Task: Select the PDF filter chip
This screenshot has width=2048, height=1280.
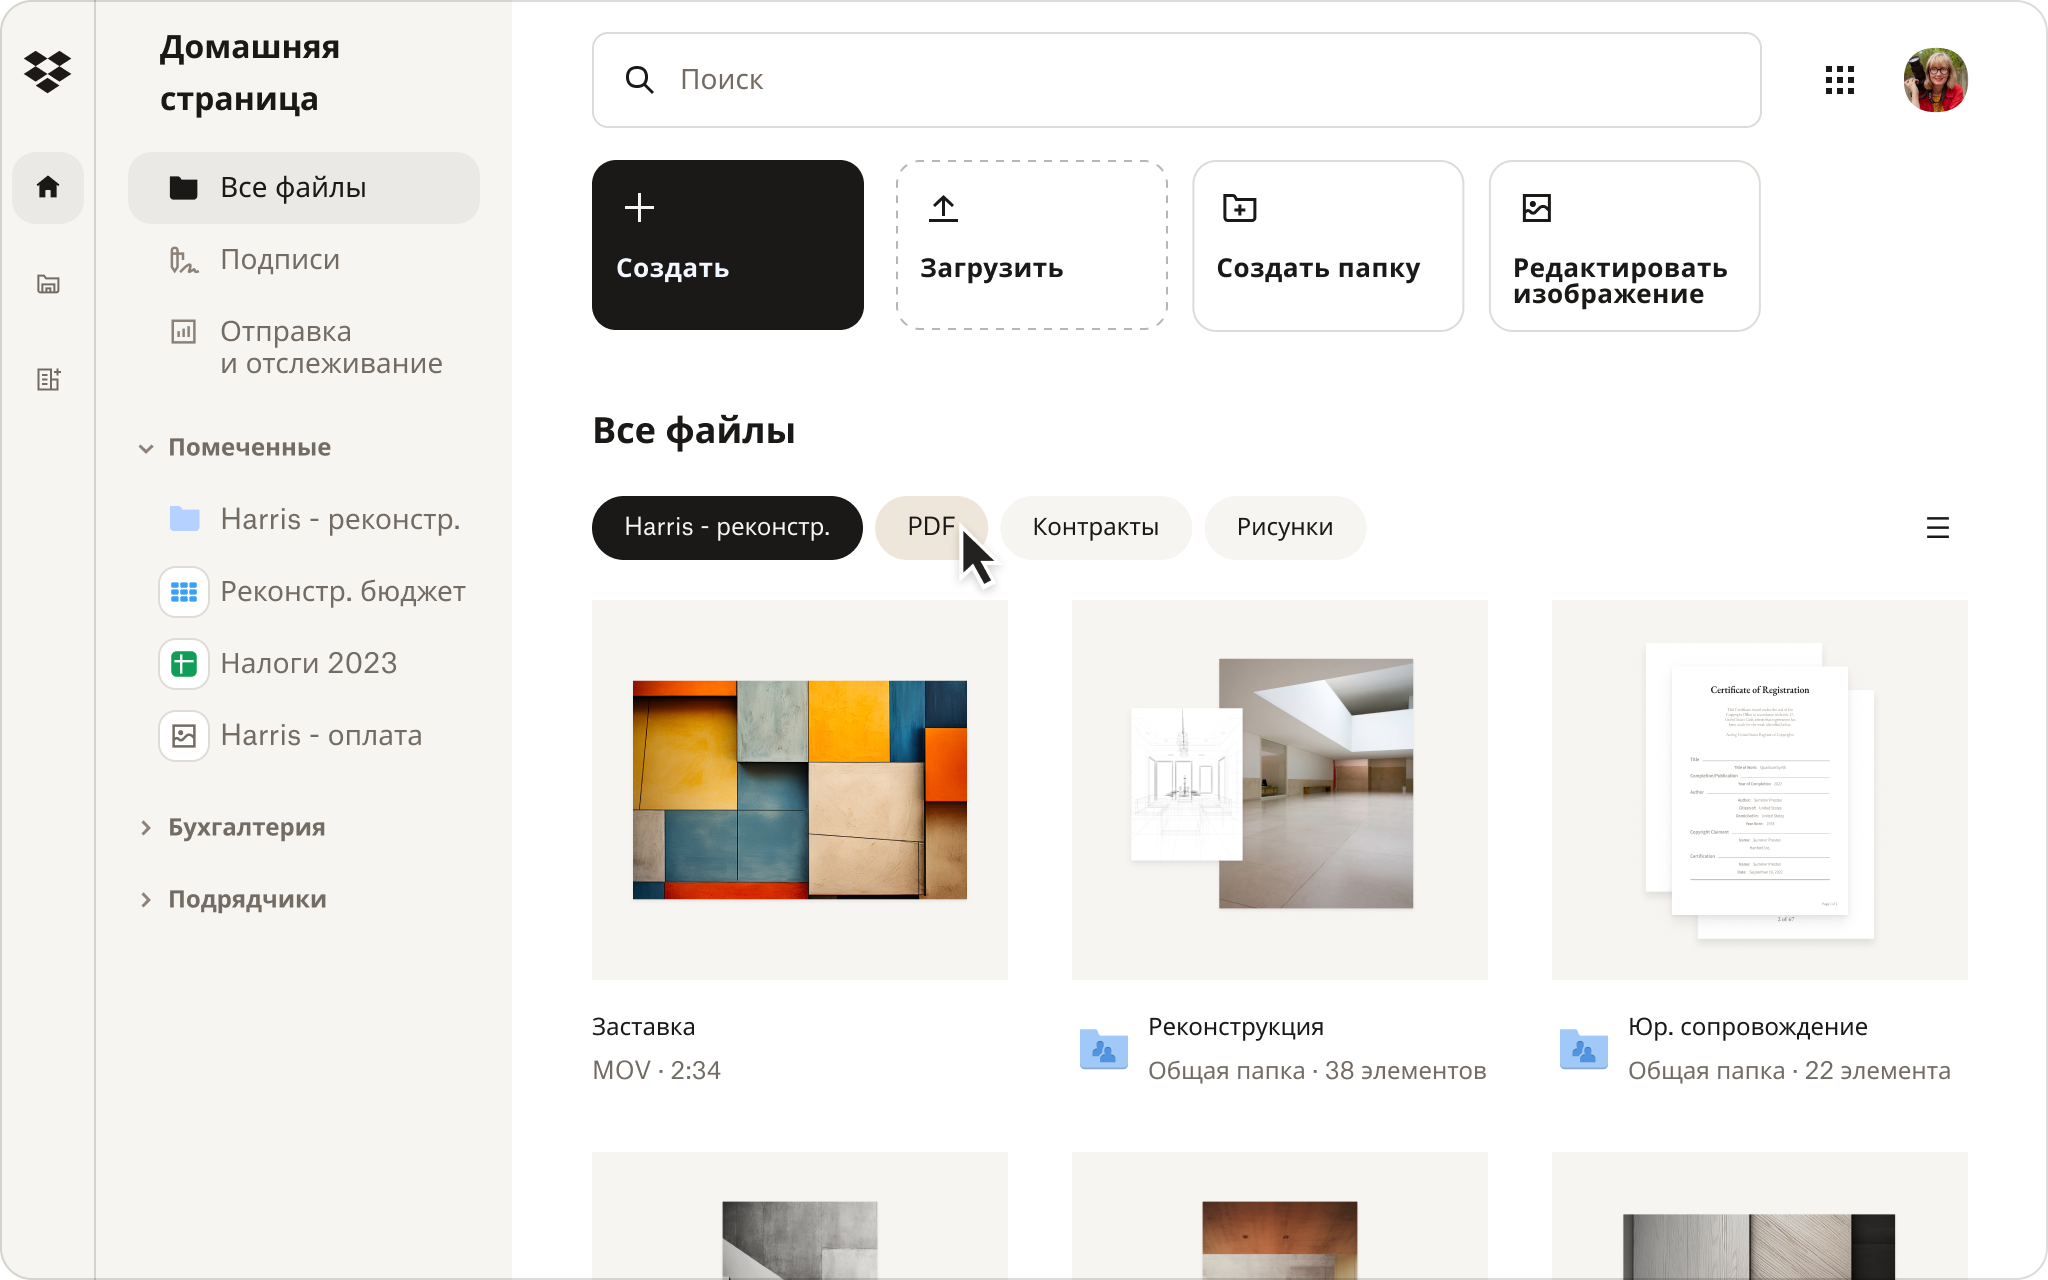Action: click(x=931, y=528)
